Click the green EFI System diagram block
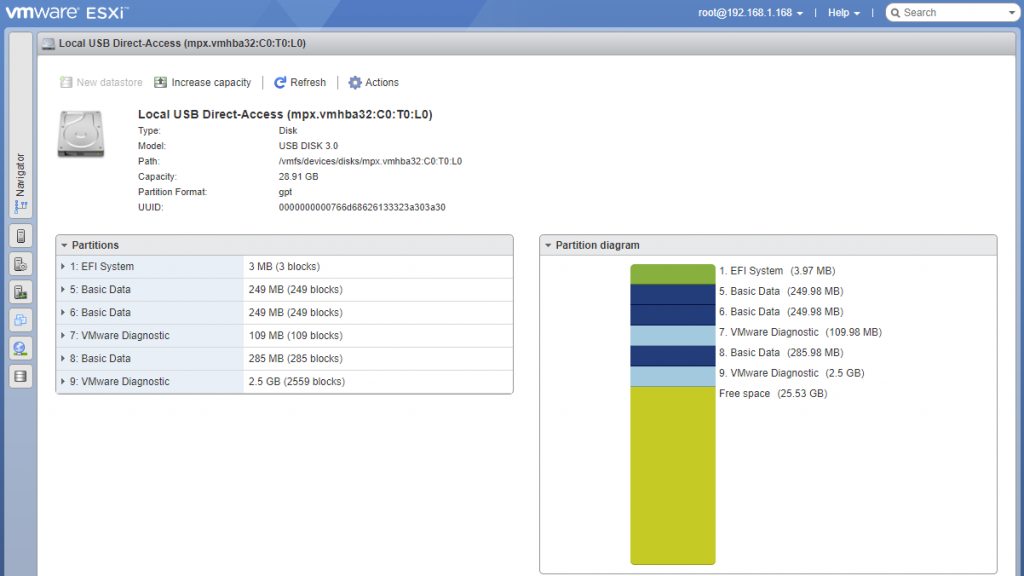This screenshot has width=1024, height=576. point(672,273)
